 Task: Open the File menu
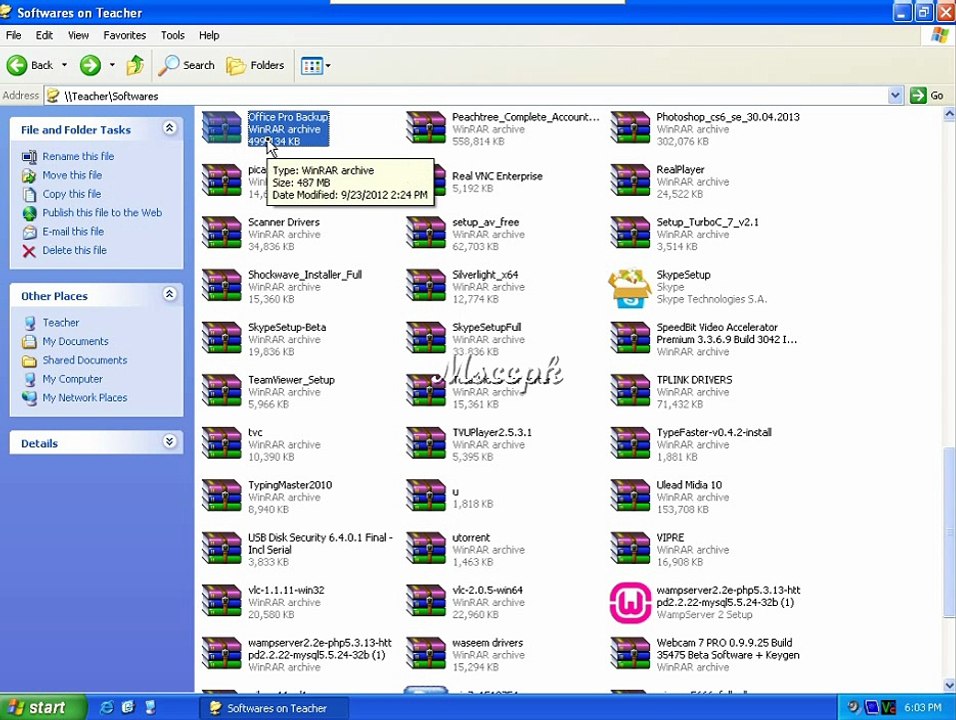(13, 35)
